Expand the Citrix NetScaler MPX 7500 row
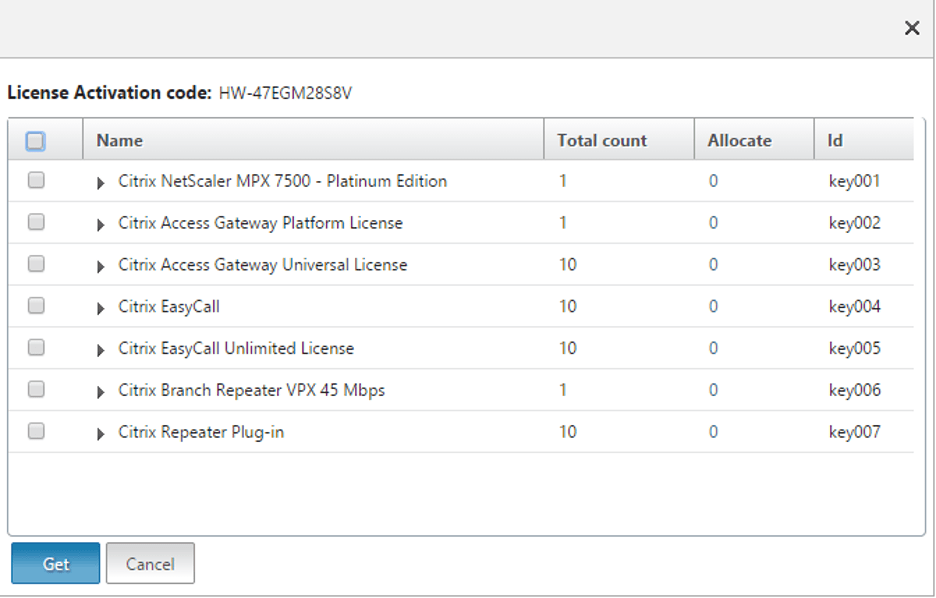This screenshot has height=598, width=936. [x=100, y=181]
